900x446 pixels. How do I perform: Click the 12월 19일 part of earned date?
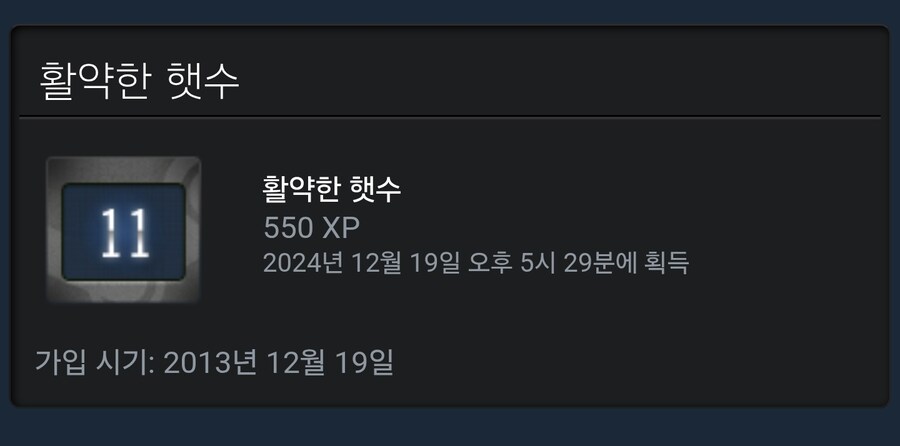click(405, 263)
